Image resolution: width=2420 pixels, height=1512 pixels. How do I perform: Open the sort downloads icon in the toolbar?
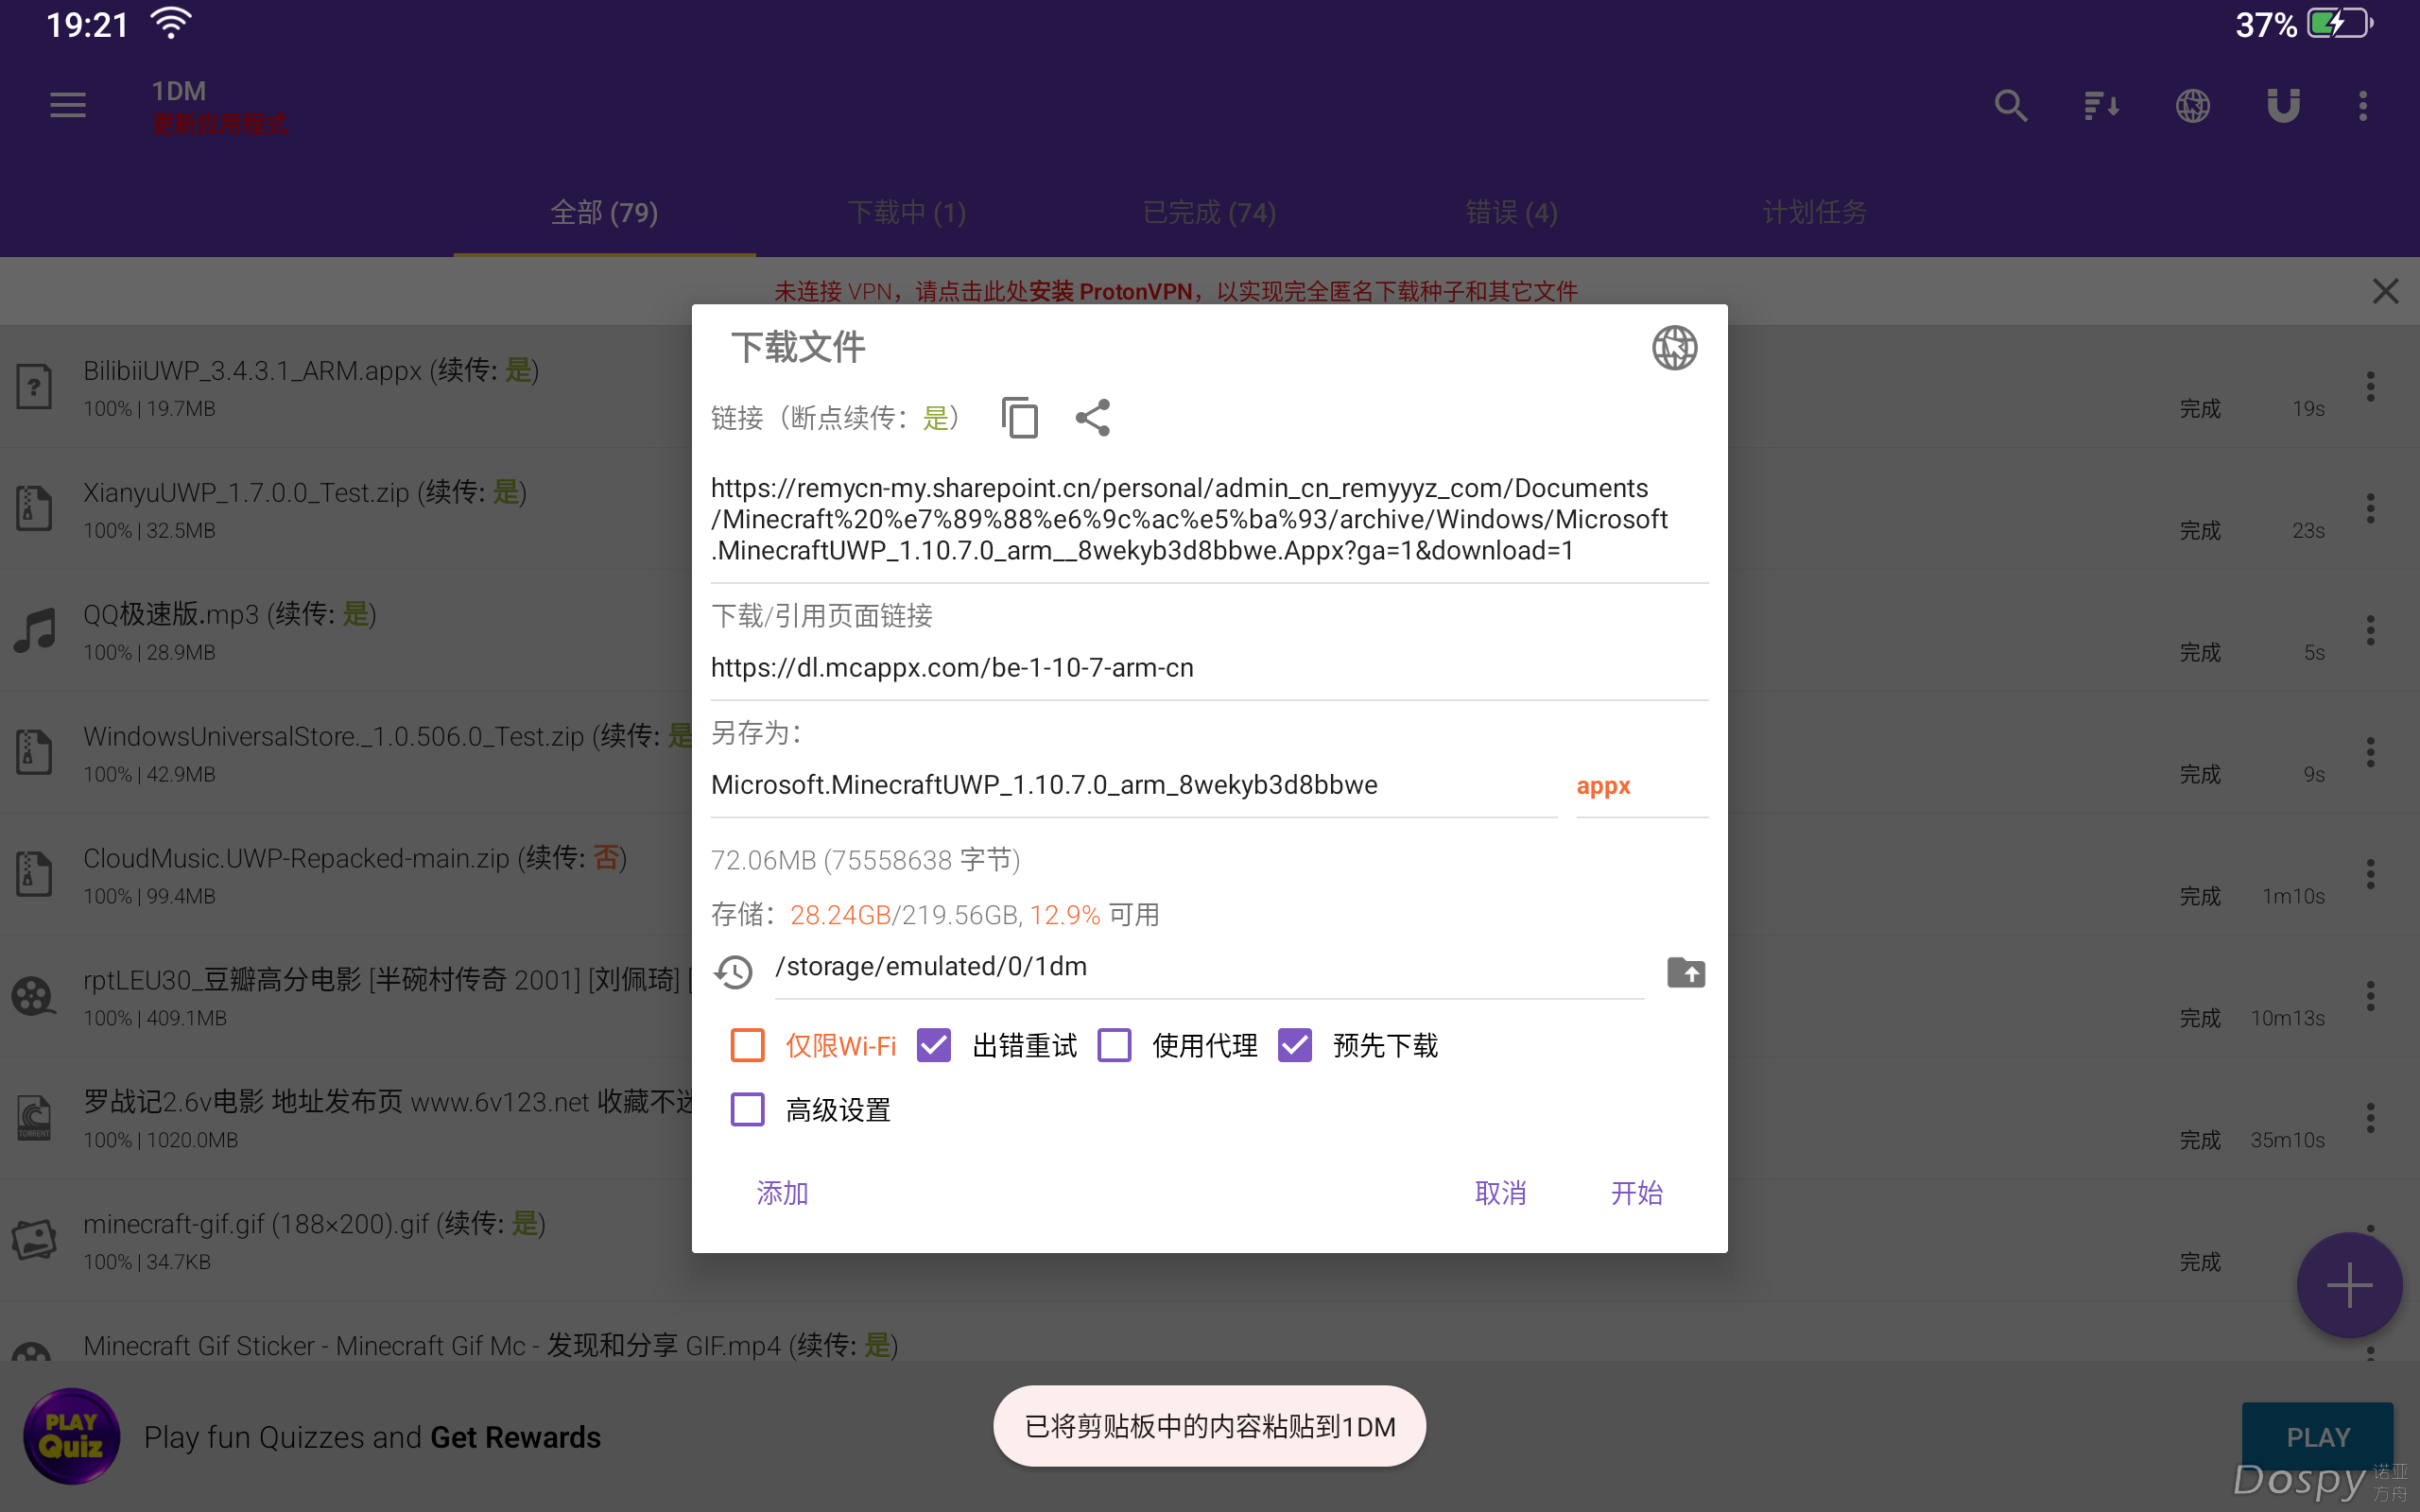point(2101,106)
